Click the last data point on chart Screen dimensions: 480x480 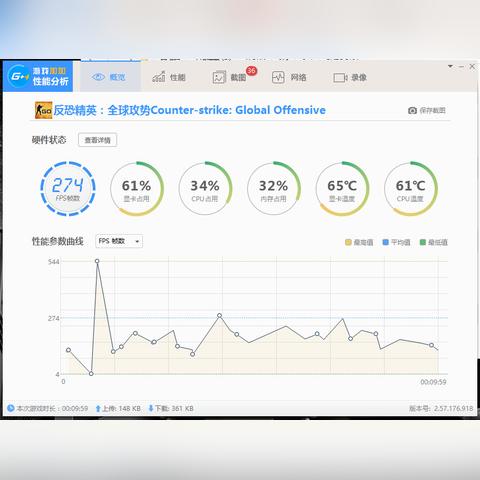431,345
